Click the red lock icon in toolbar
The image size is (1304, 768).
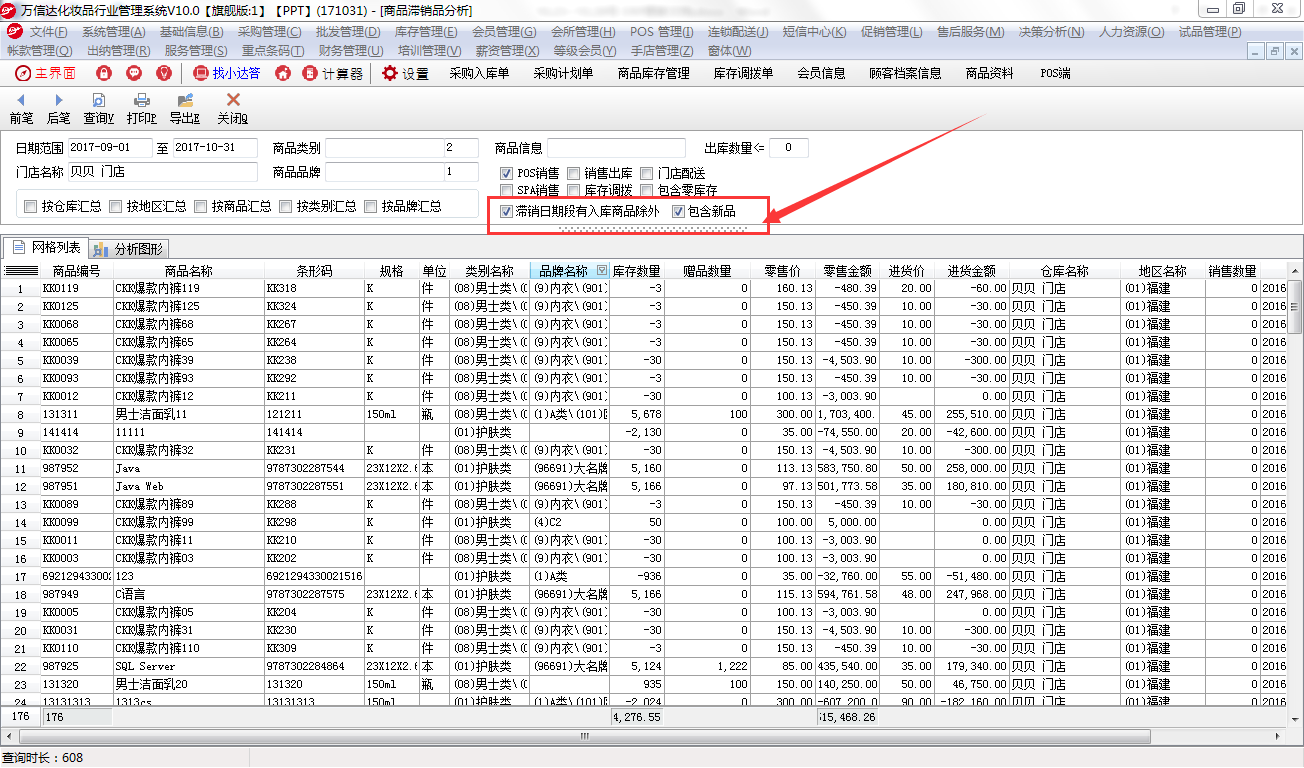click(x=103, y=73)
